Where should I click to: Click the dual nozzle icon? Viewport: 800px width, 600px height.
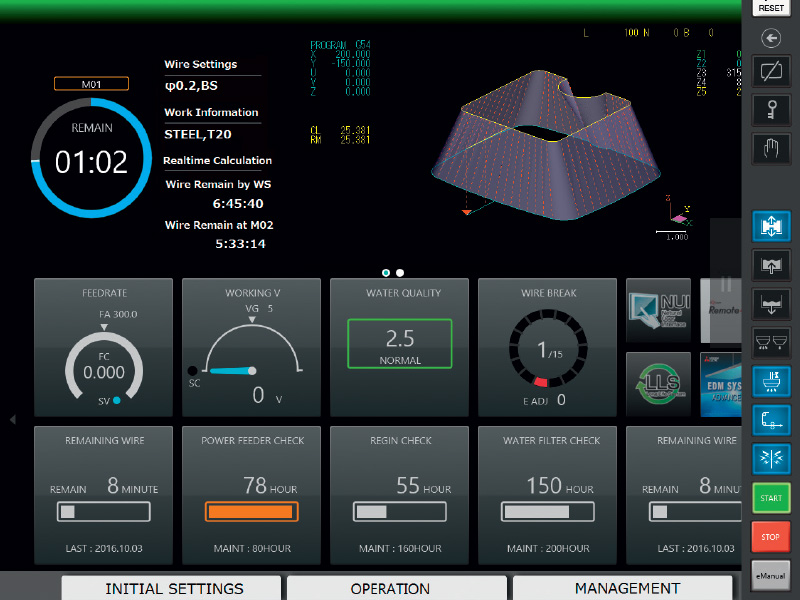click(771, 342)
